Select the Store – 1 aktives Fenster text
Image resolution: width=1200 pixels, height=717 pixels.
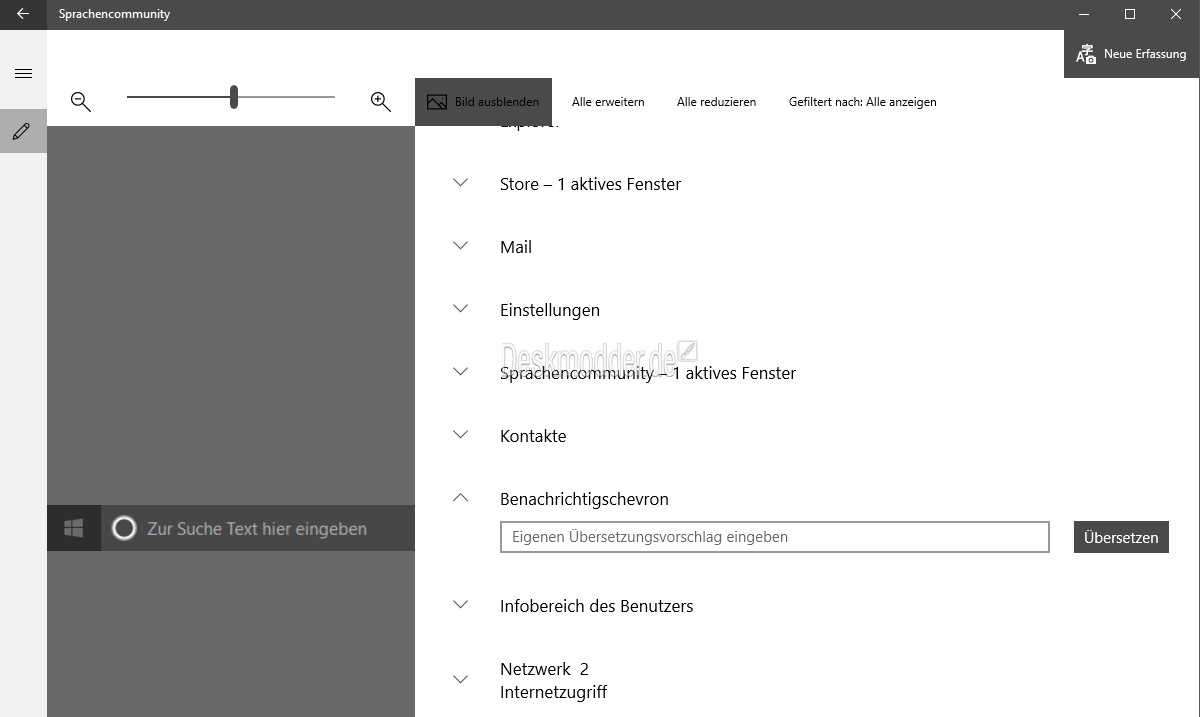point(590,184)
